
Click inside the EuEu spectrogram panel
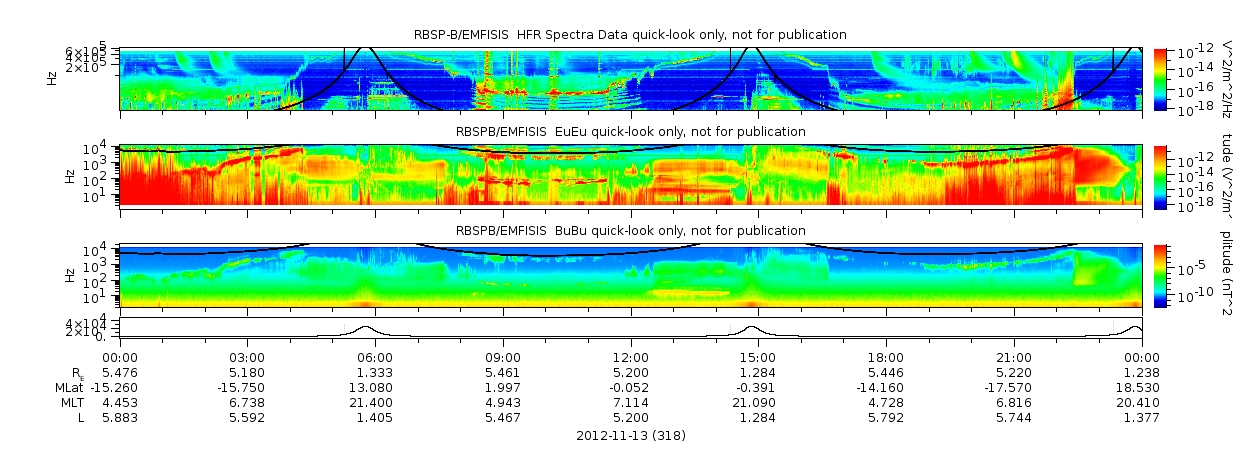coord(630,176)
